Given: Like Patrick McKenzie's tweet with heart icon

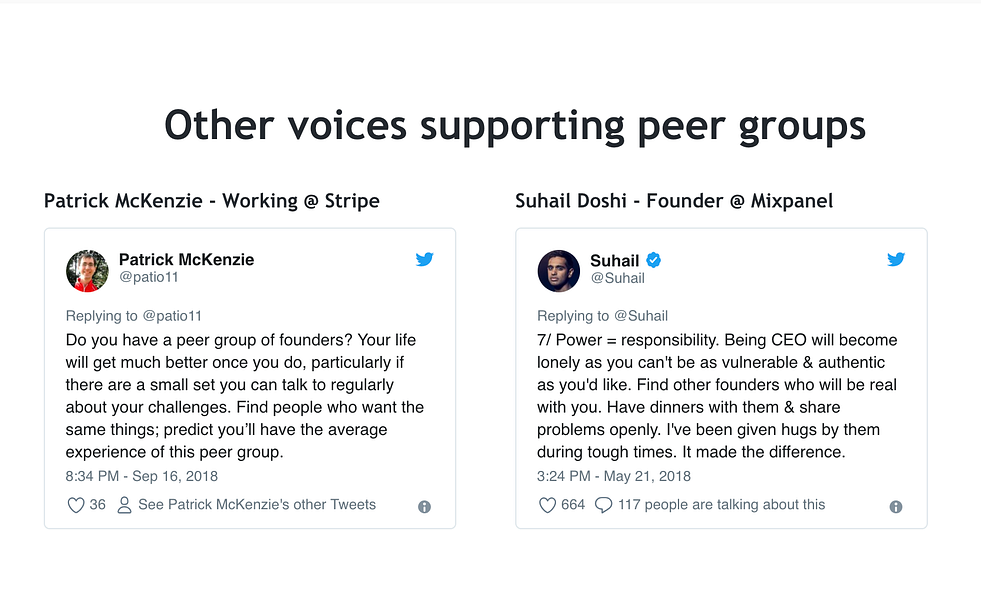Looking at the screenshot, I should (x=75, y=505).
